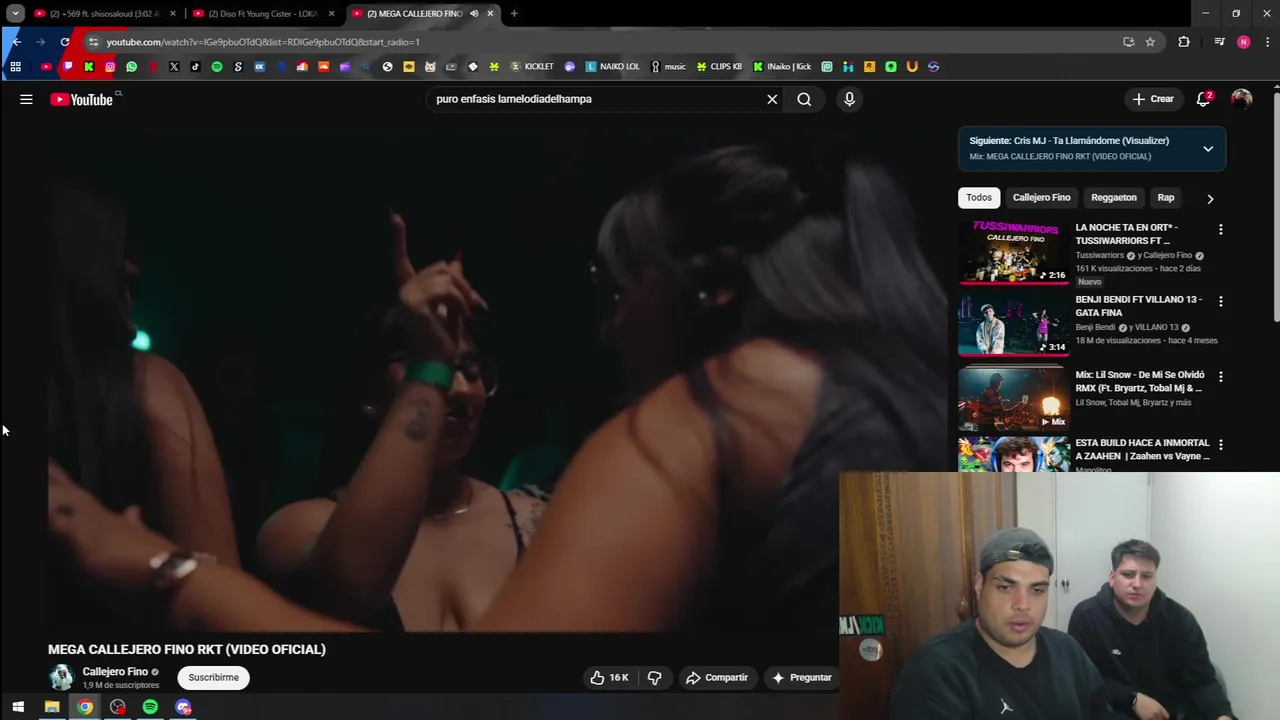Screen dimensions: 1280x720
Task: Open the KICKLET bookmark
Action: (532, 66)
